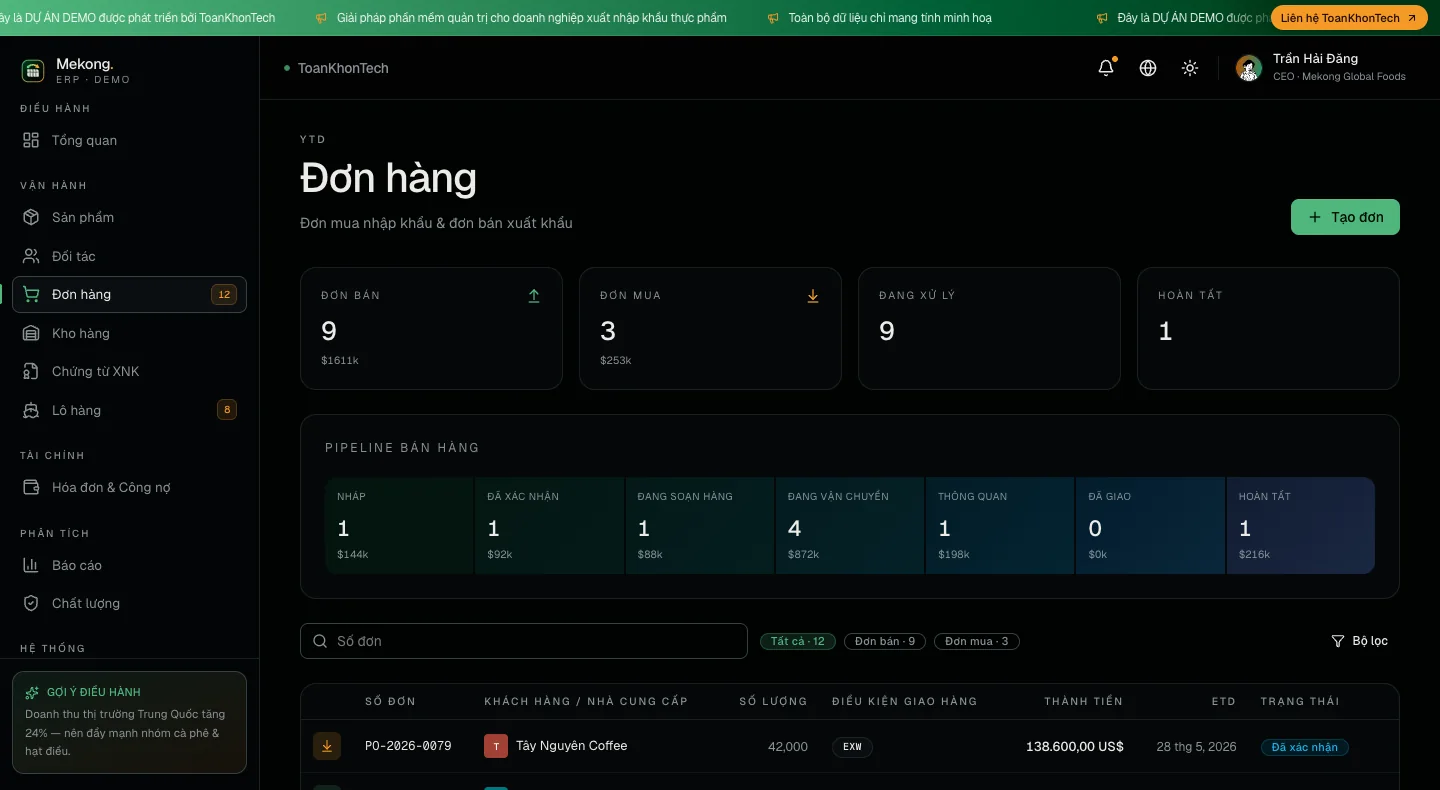Open the Bộ lọc filter
The width and height of the screenshot is (1440, 790).
(x=1360, y=641)
